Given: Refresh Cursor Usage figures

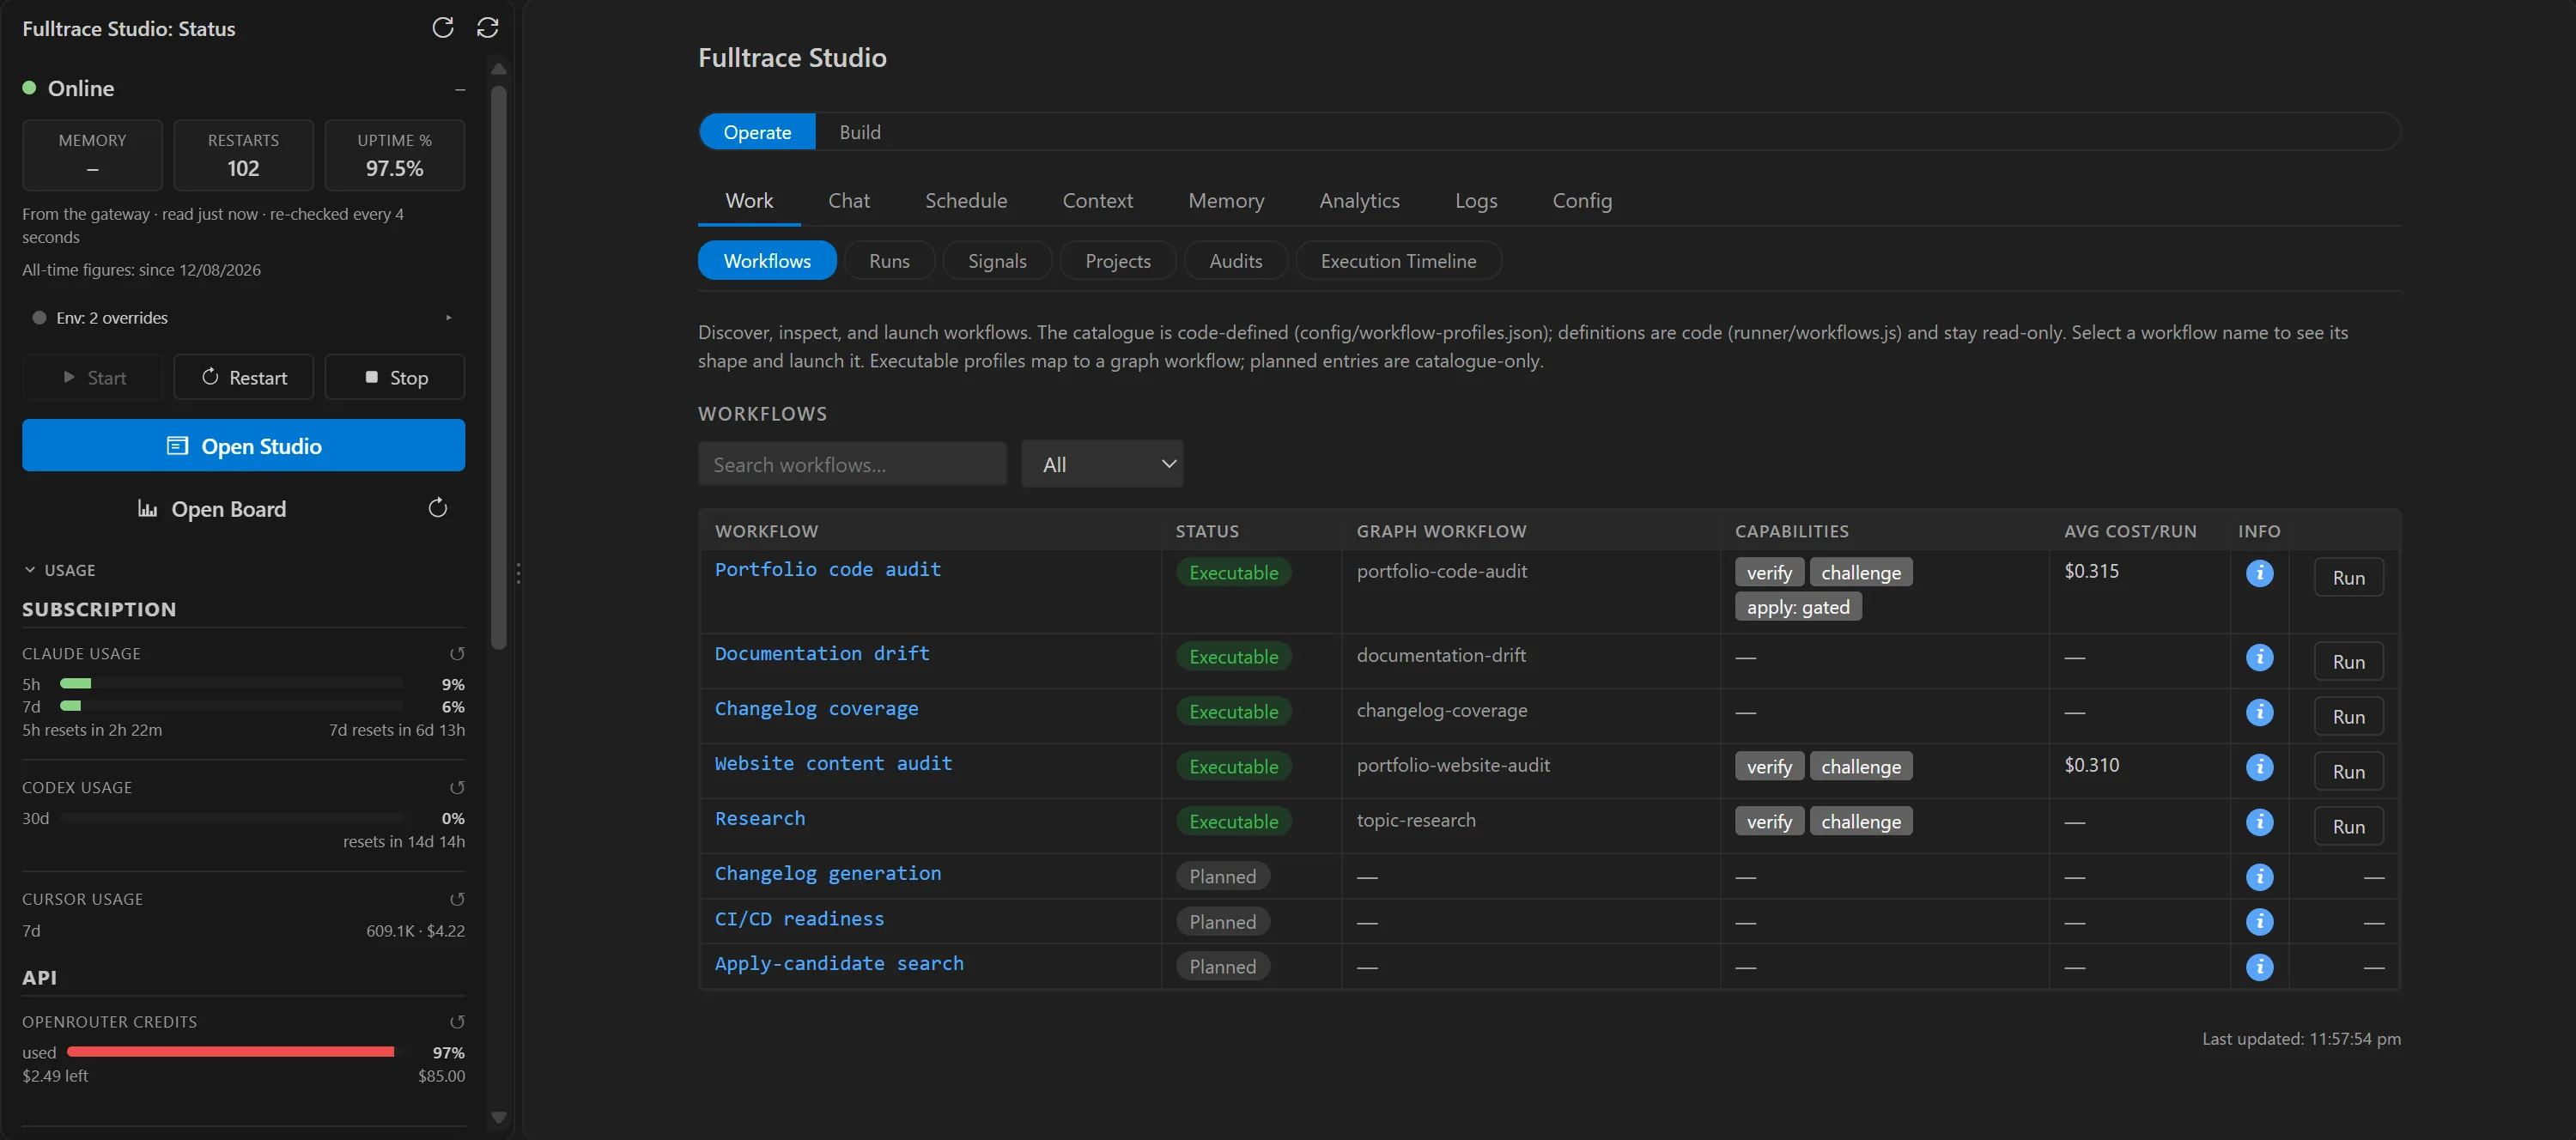Looking at the screenshot, I should click(457, 899).
